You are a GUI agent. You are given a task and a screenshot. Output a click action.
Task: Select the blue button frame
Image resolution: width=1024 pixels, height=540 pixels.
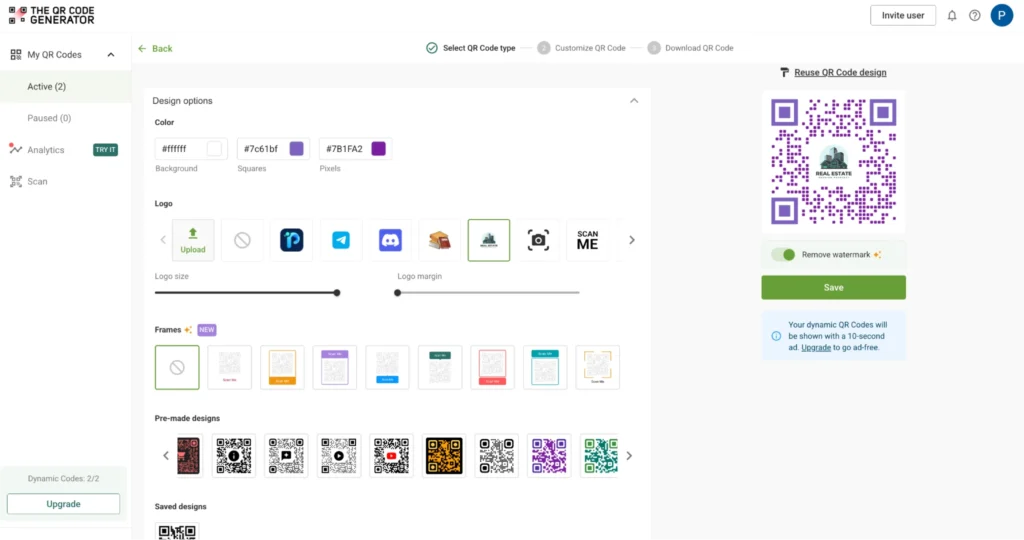[387, 368]
